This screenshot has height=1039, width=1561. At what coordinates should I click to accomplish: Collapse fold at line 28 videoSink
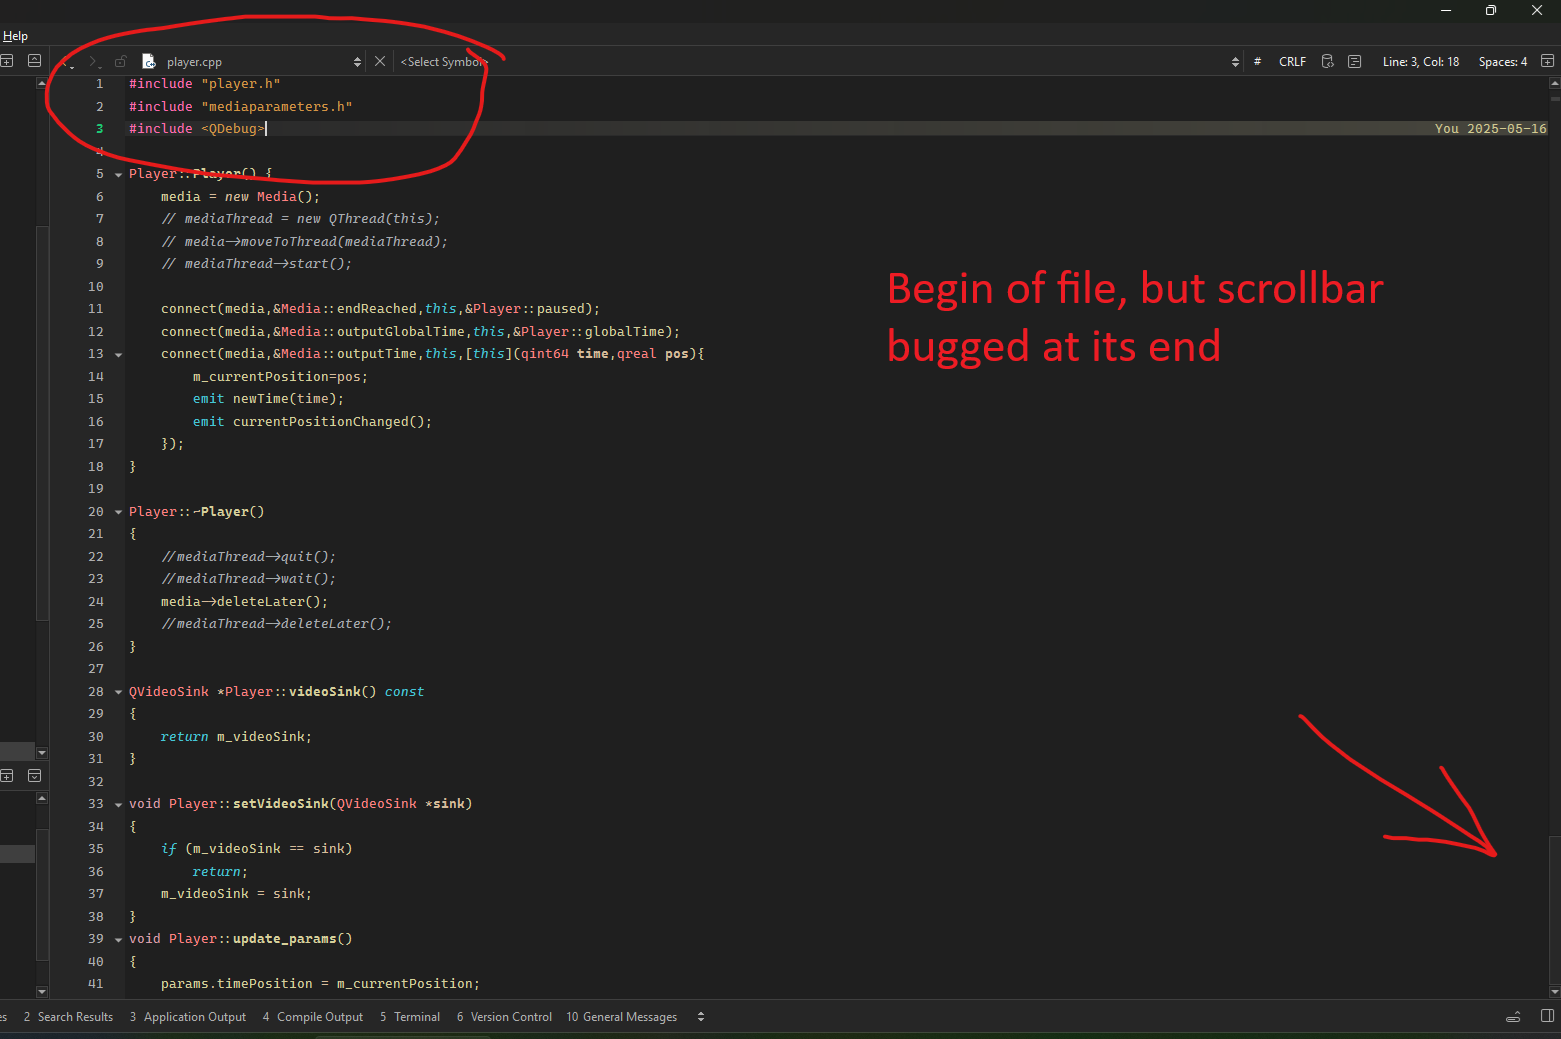pyautogui.click(x=118, y=692)
